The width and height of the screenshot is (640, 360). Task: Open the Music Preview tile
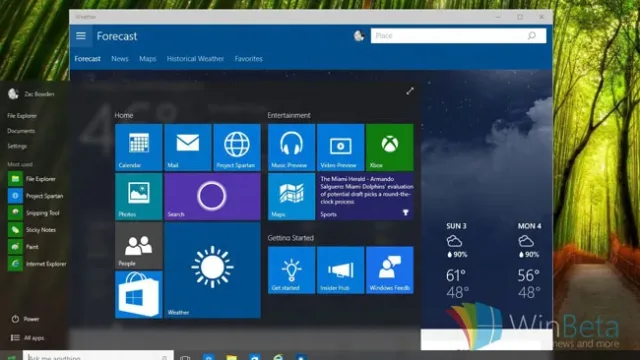(x=291, y=147)
